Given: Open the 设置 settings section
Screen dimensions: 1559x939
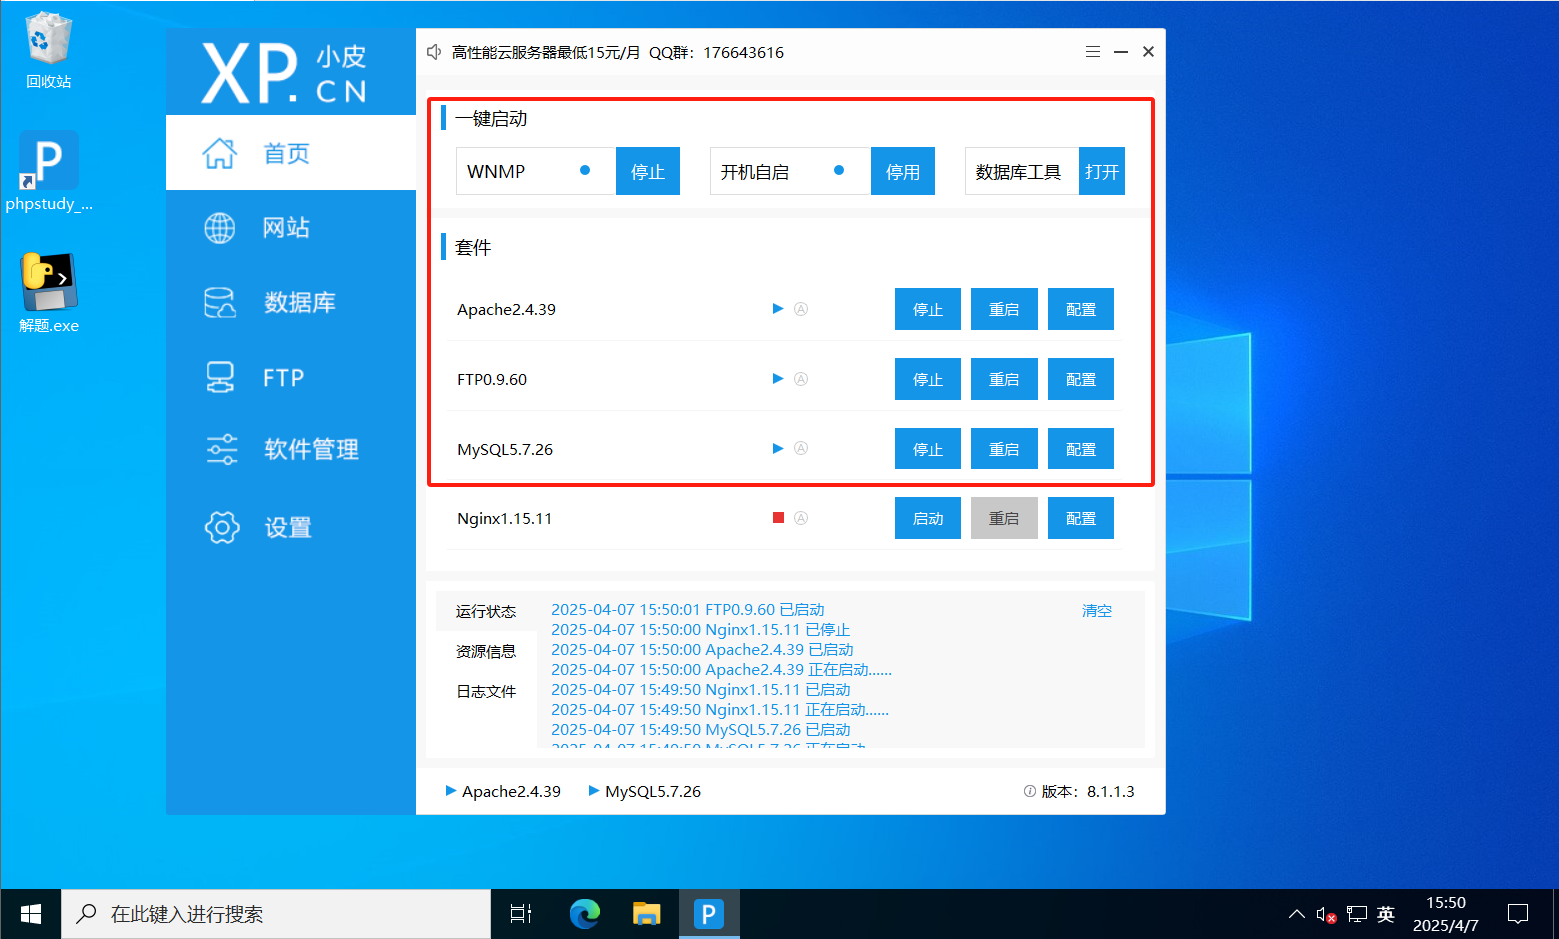Looking at the screenshot, I should [290, 527].
